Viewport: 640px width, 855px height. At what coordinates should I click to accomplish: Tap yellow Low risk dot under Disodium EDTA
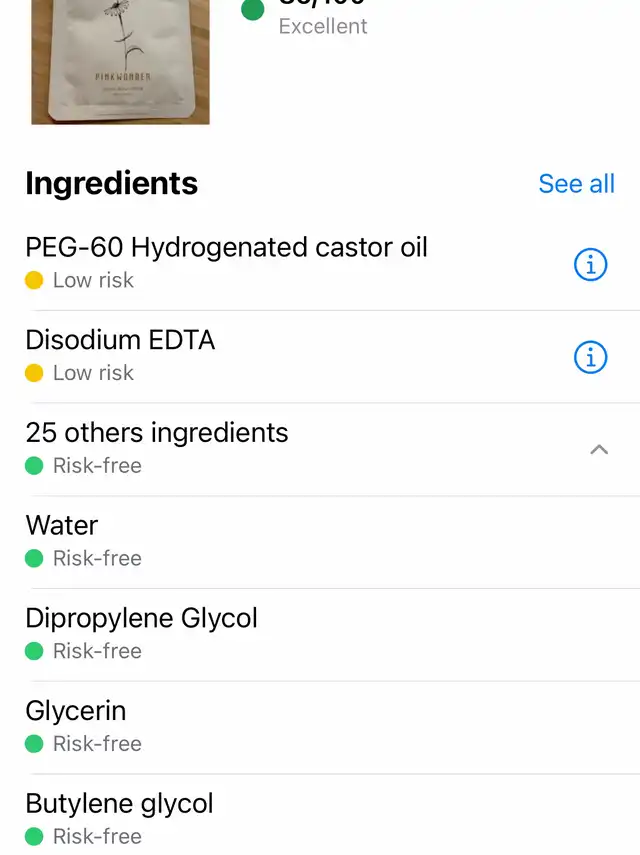(x=34, y=373)
